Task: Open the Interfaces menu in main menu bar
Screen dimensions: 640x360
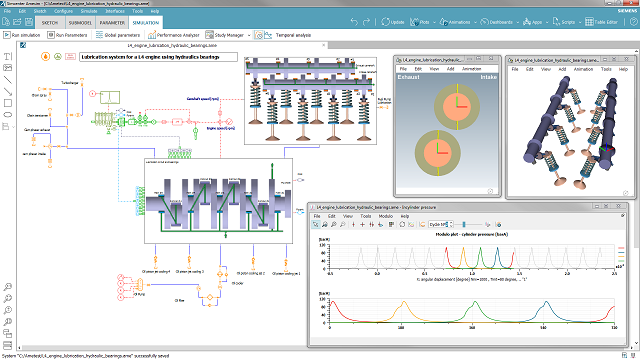Action: [115, 11]
